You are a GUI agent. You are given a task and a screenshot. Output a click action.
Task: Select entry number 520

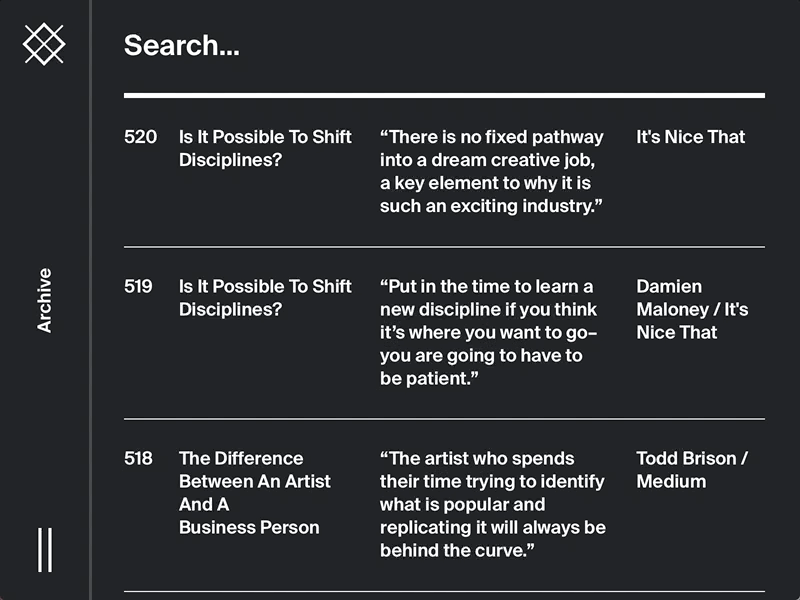140,137
